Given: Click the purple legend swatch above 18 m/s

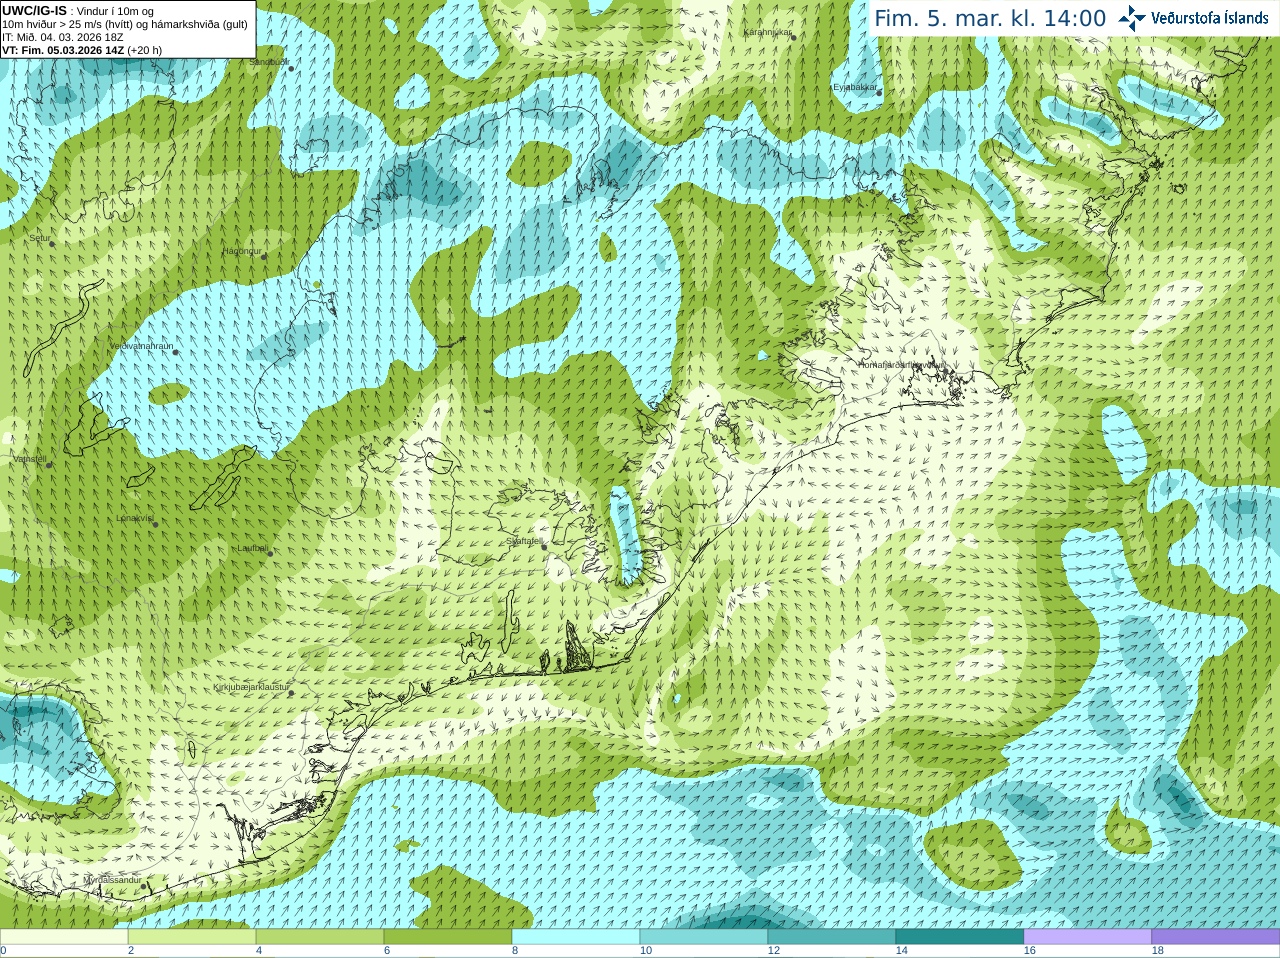Looking at the screenshot, I should pyautogui.click(x=1216, y=937).
